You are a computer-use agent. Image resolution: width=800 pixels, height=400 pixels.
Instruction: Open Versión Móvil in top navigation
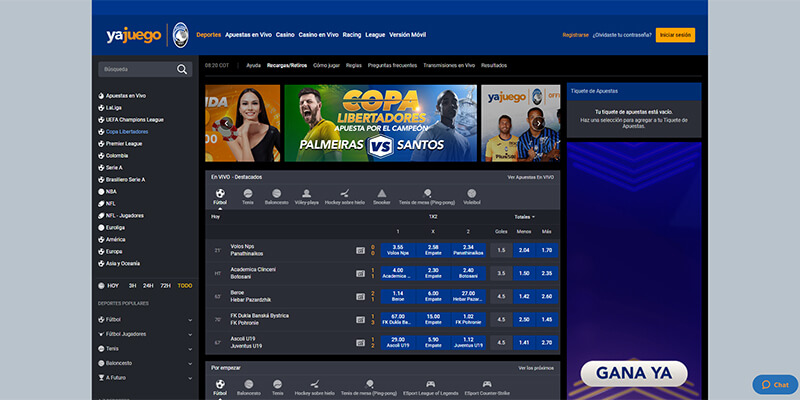[407, 35]
